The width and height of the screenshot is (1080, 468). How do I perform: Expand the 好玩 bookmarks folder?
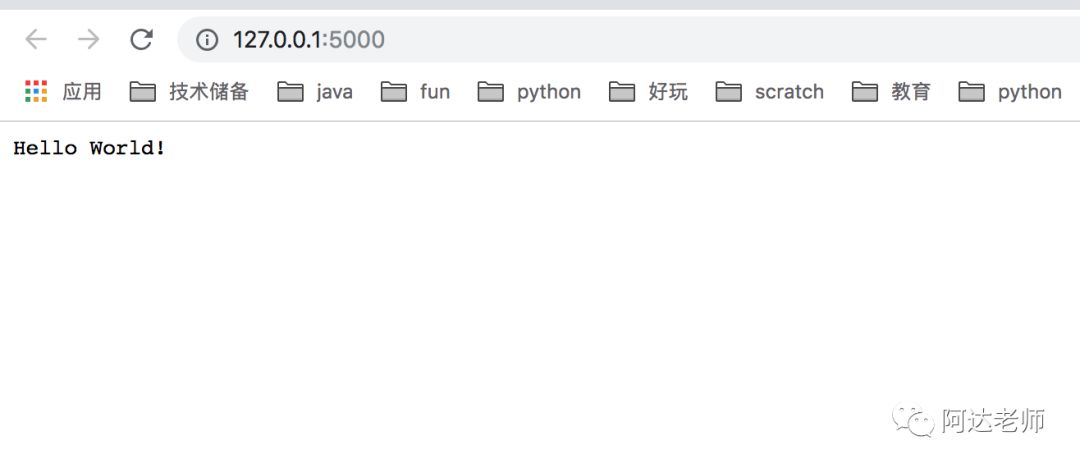click(x=648, y=92)
